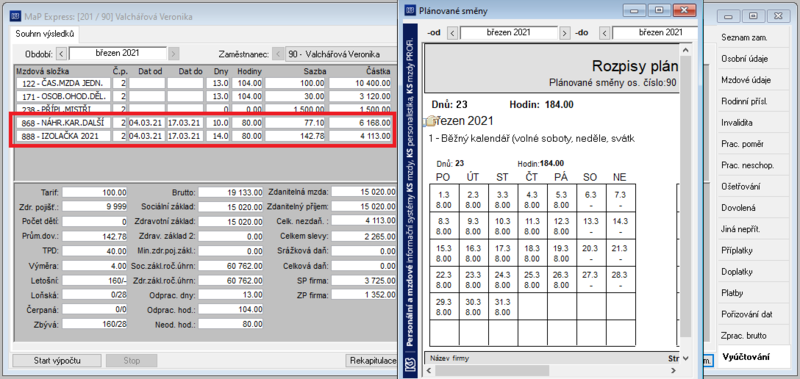
Task: Click the Zdanitelná mzda field
Action: tap(364, 193)
